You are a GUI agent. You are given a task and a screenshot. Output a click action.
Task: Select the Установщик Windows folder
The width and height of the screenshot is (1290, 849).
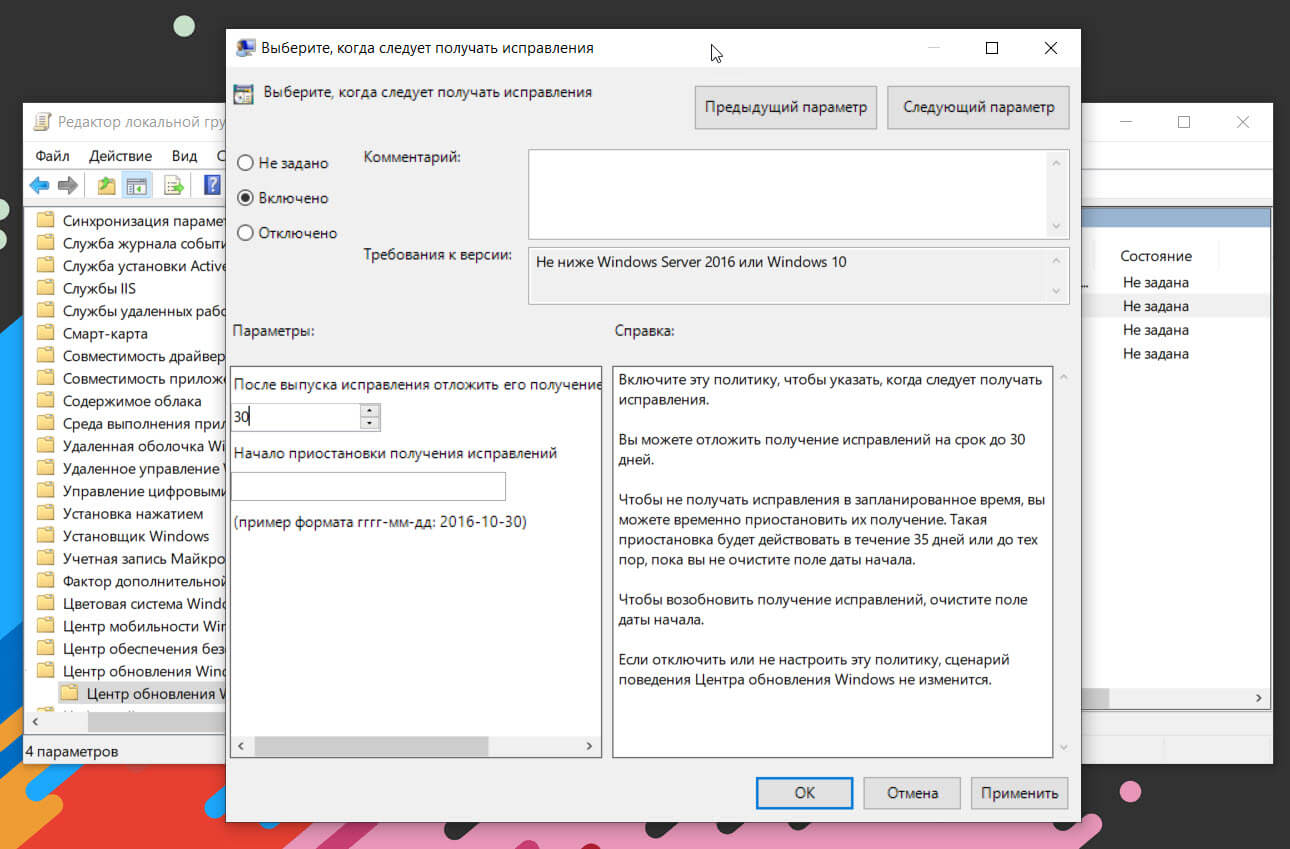point(122,536)
